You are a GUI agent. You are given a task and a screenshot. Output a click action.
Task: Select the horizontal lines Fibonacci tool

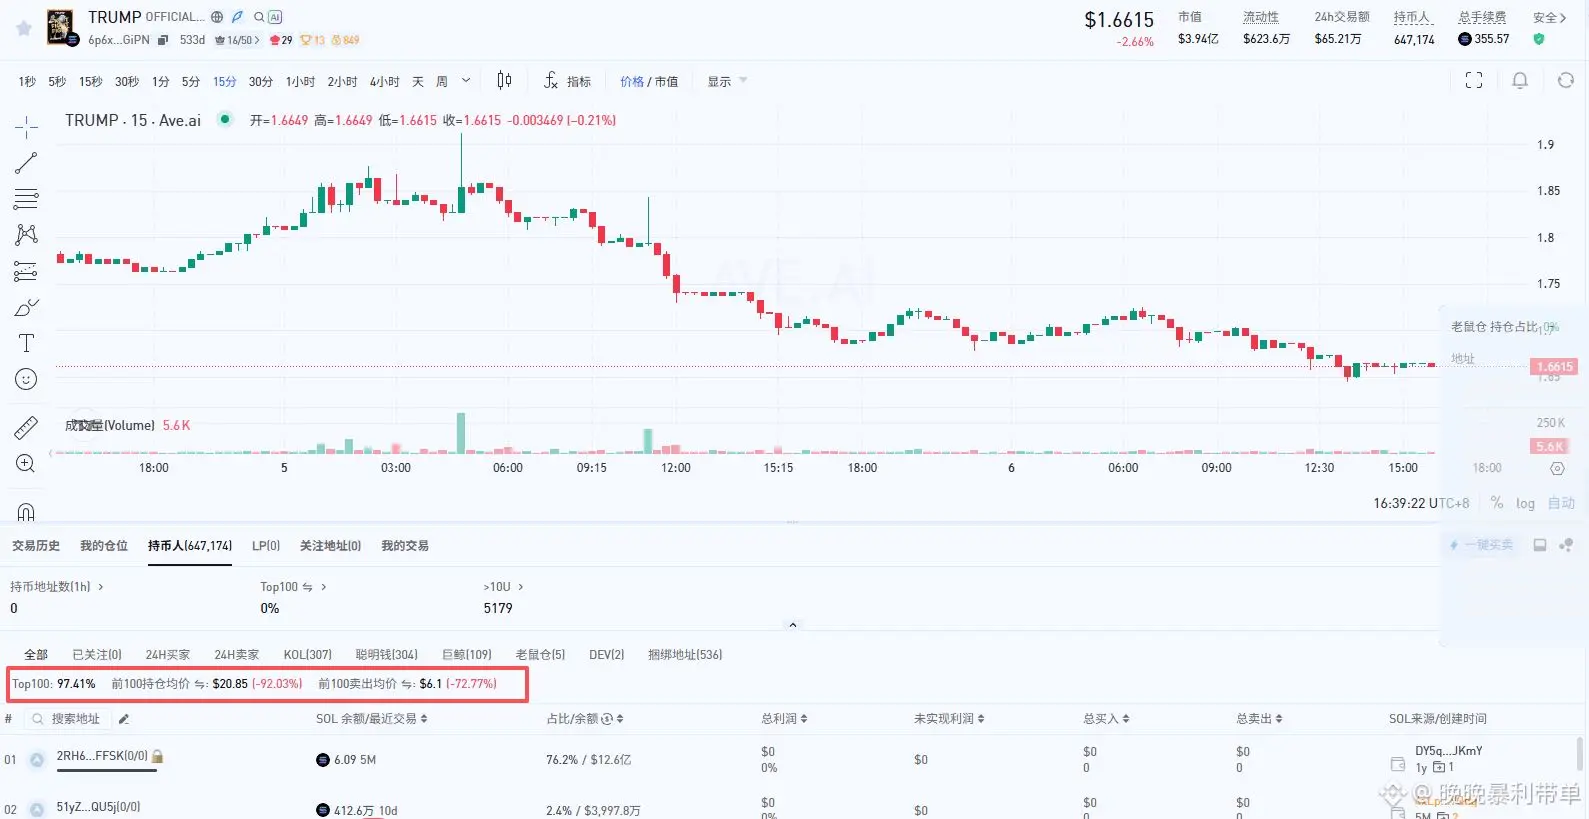pyautogui.click(x=26, y=199)
